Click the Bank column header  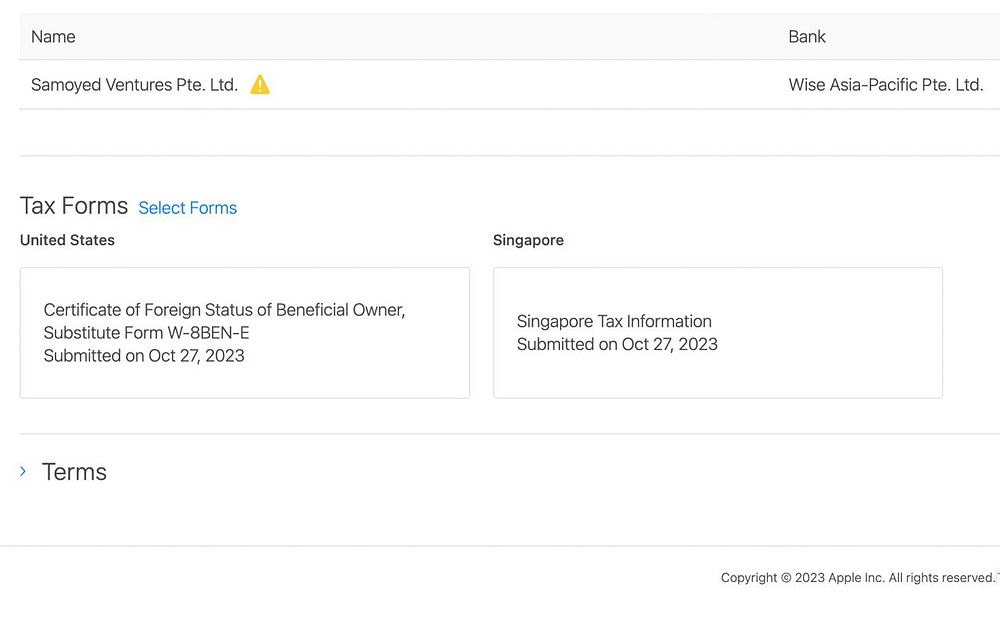point(807,37)
